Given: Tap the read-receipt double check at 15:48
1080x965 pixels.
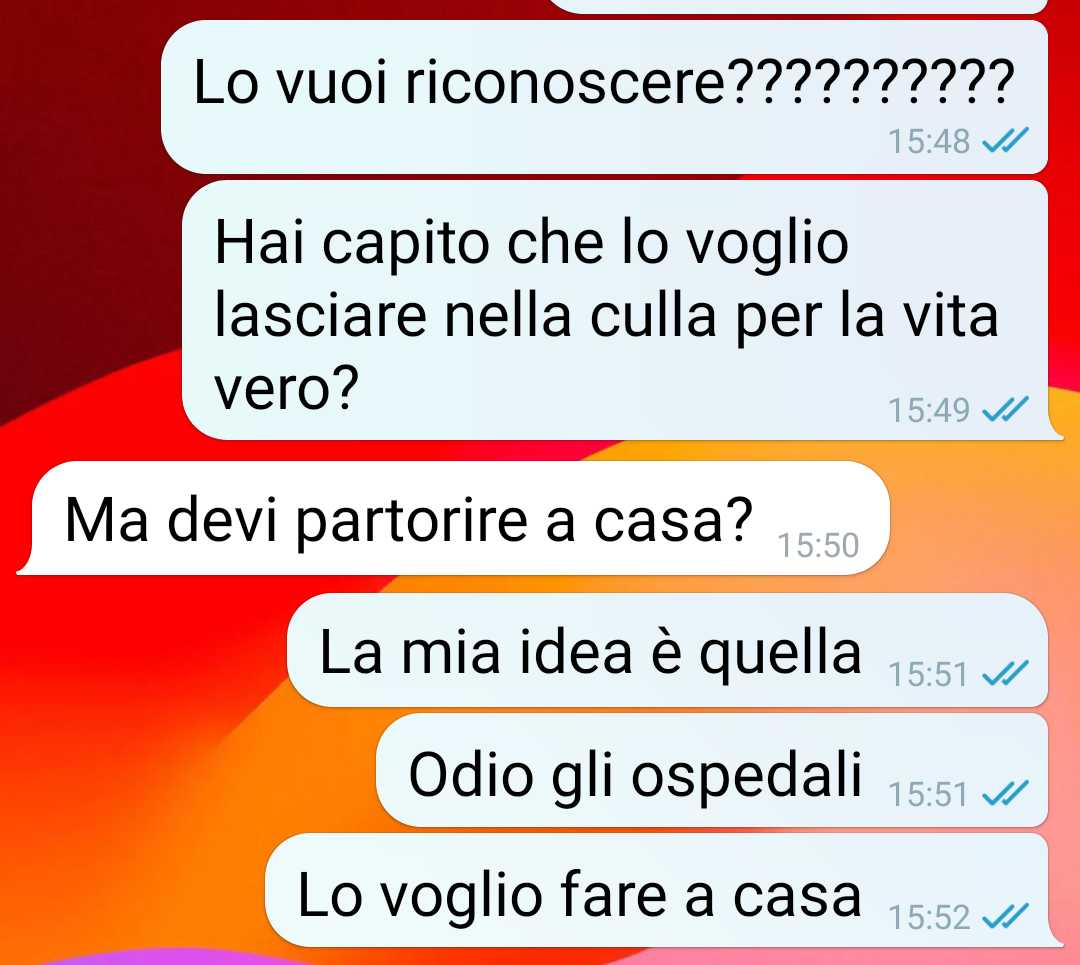Looking at the screenshot, I should (1005, 141).
